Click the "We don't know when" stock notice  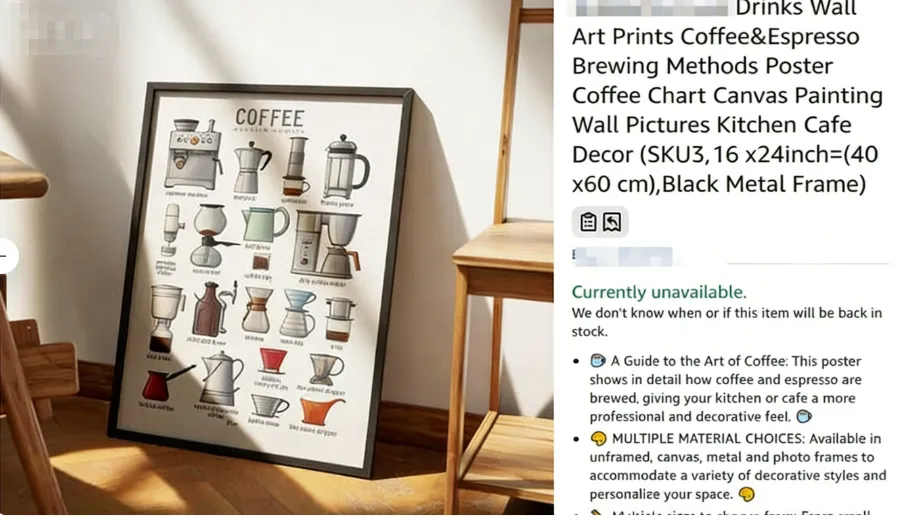[x=727, y=322]
